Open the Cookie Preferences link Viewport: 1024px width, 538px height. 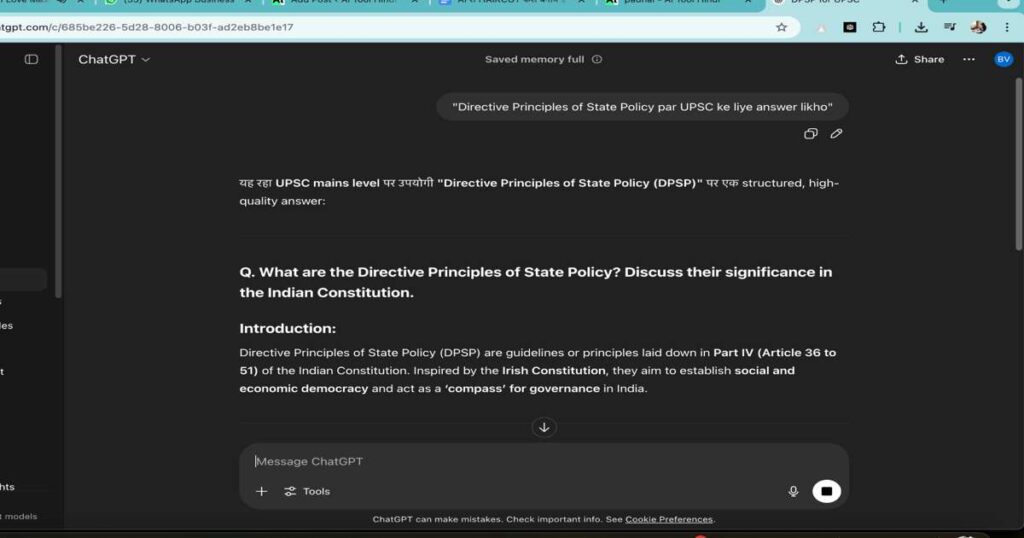(669, 520)
